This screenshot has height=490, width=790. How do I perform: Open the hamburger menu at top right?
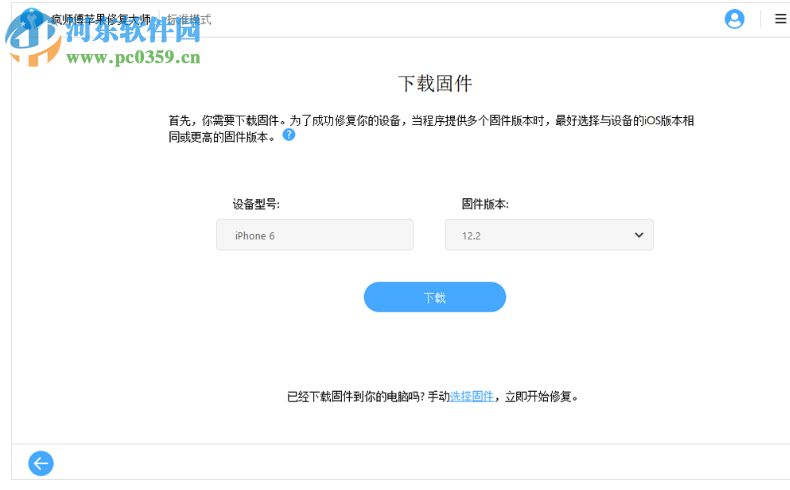click(780, 19)
